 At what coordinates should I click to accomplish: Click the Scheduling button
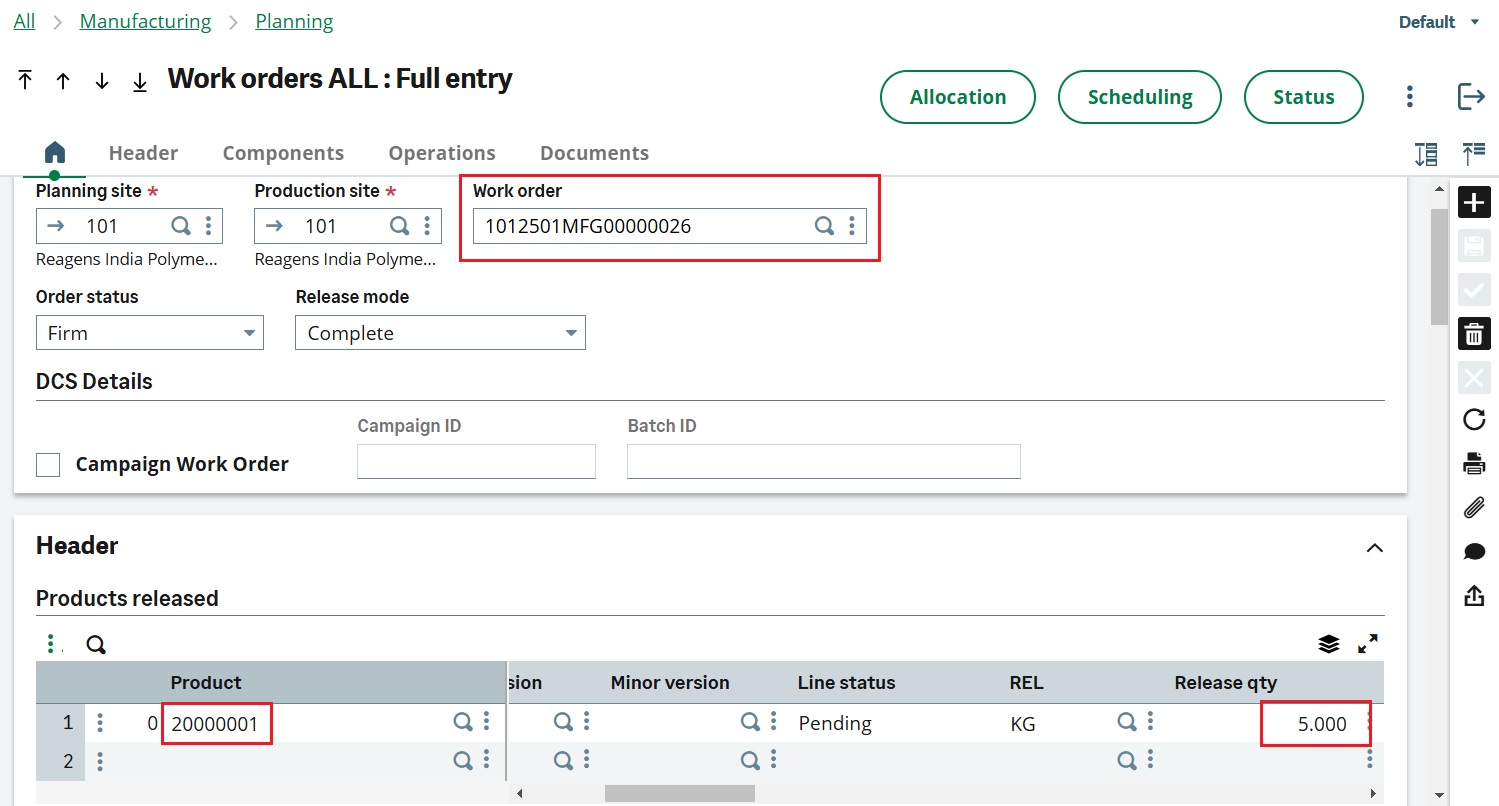point(1140,97)
